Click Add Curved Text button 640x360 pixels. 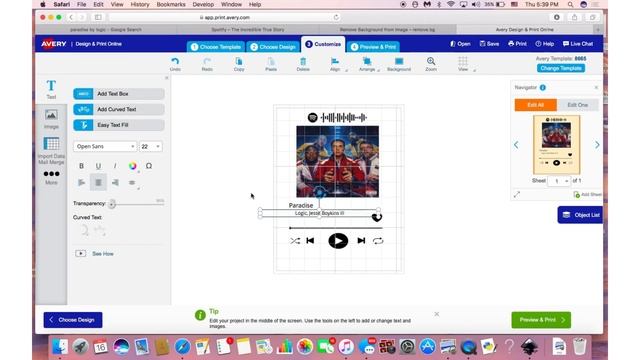119,109
